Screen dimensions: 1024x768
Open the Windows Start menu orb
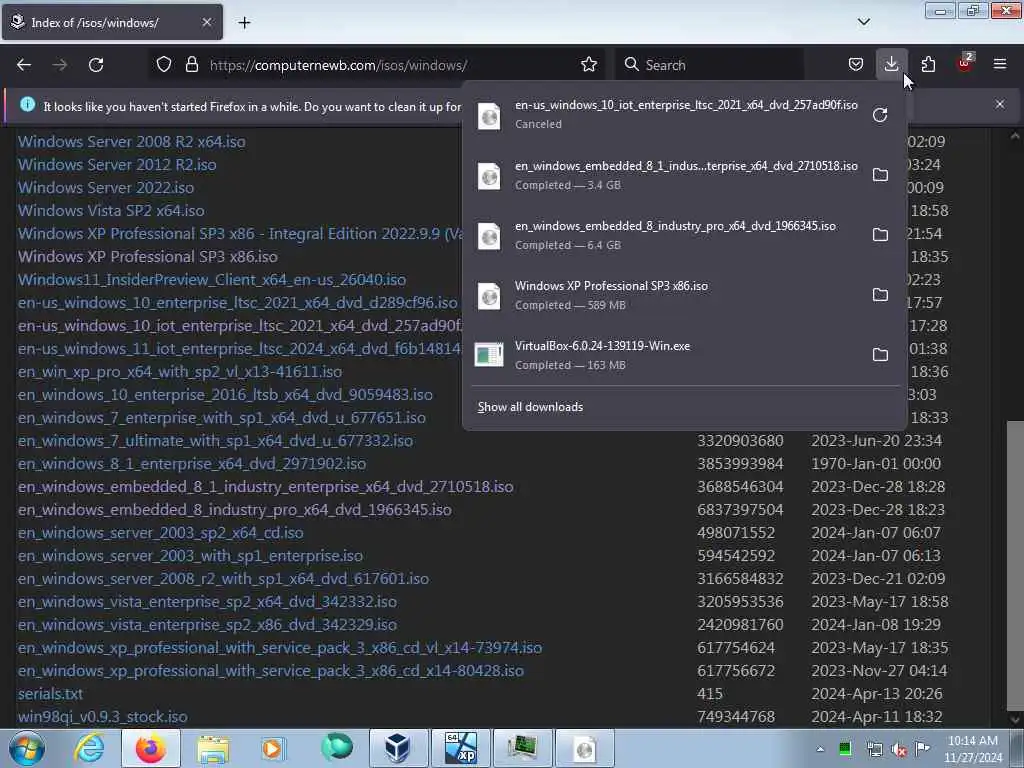(x=27, y=748)
